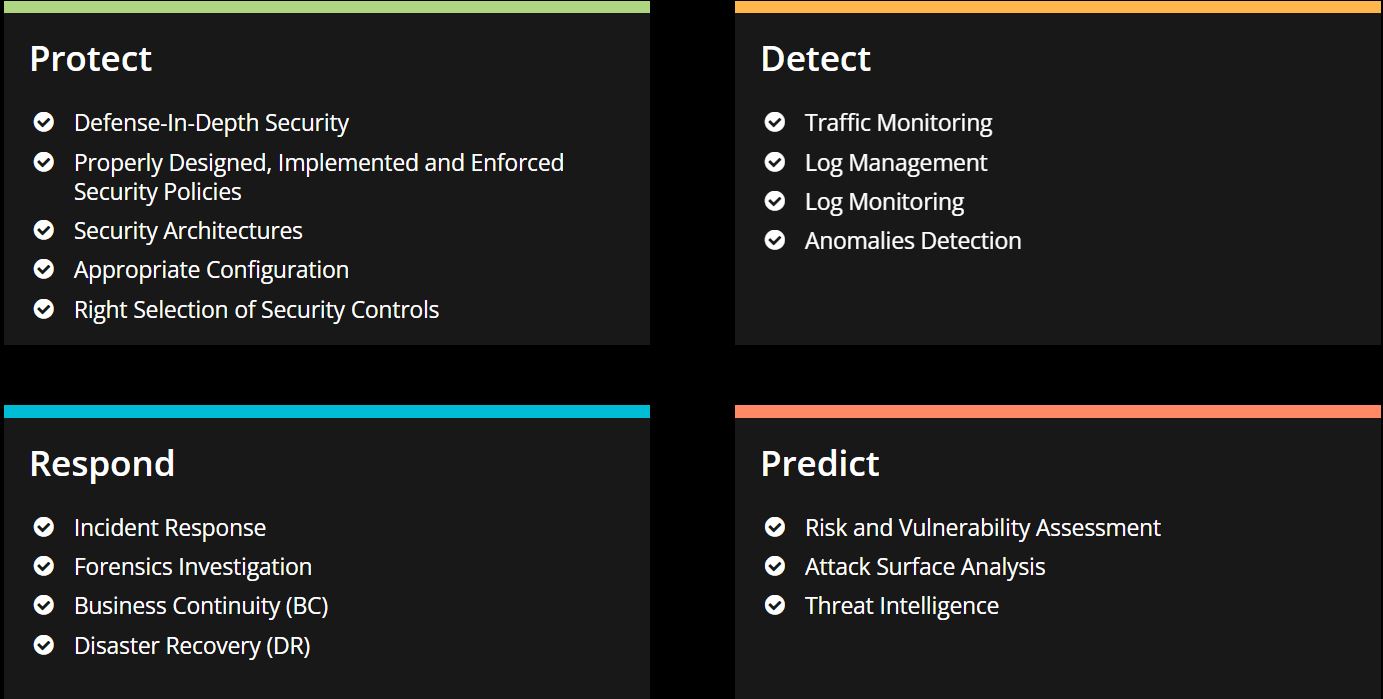Click the Predict heading text

coord(820,464)
